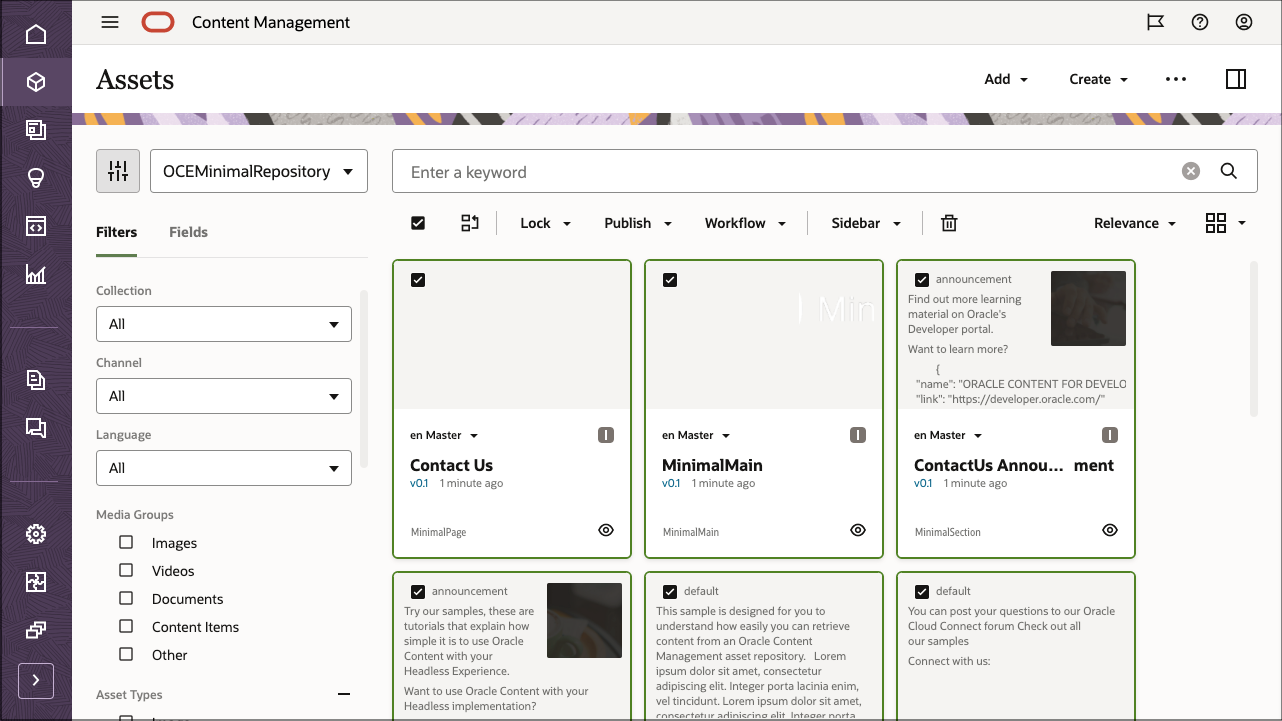Check the Videos media group checkbox
1282x721 pixels.
coord(125,570)
